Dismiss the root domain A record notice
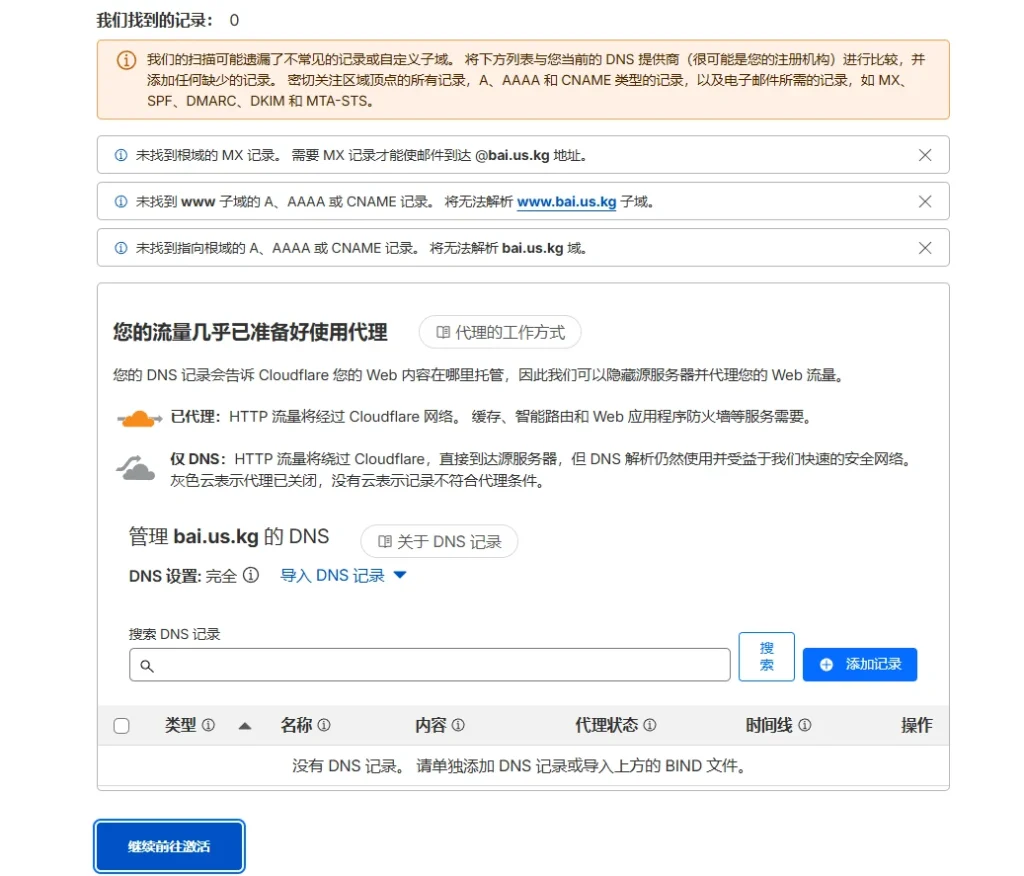The height and width of the screenshot is (876, 1024). point(925,248)
